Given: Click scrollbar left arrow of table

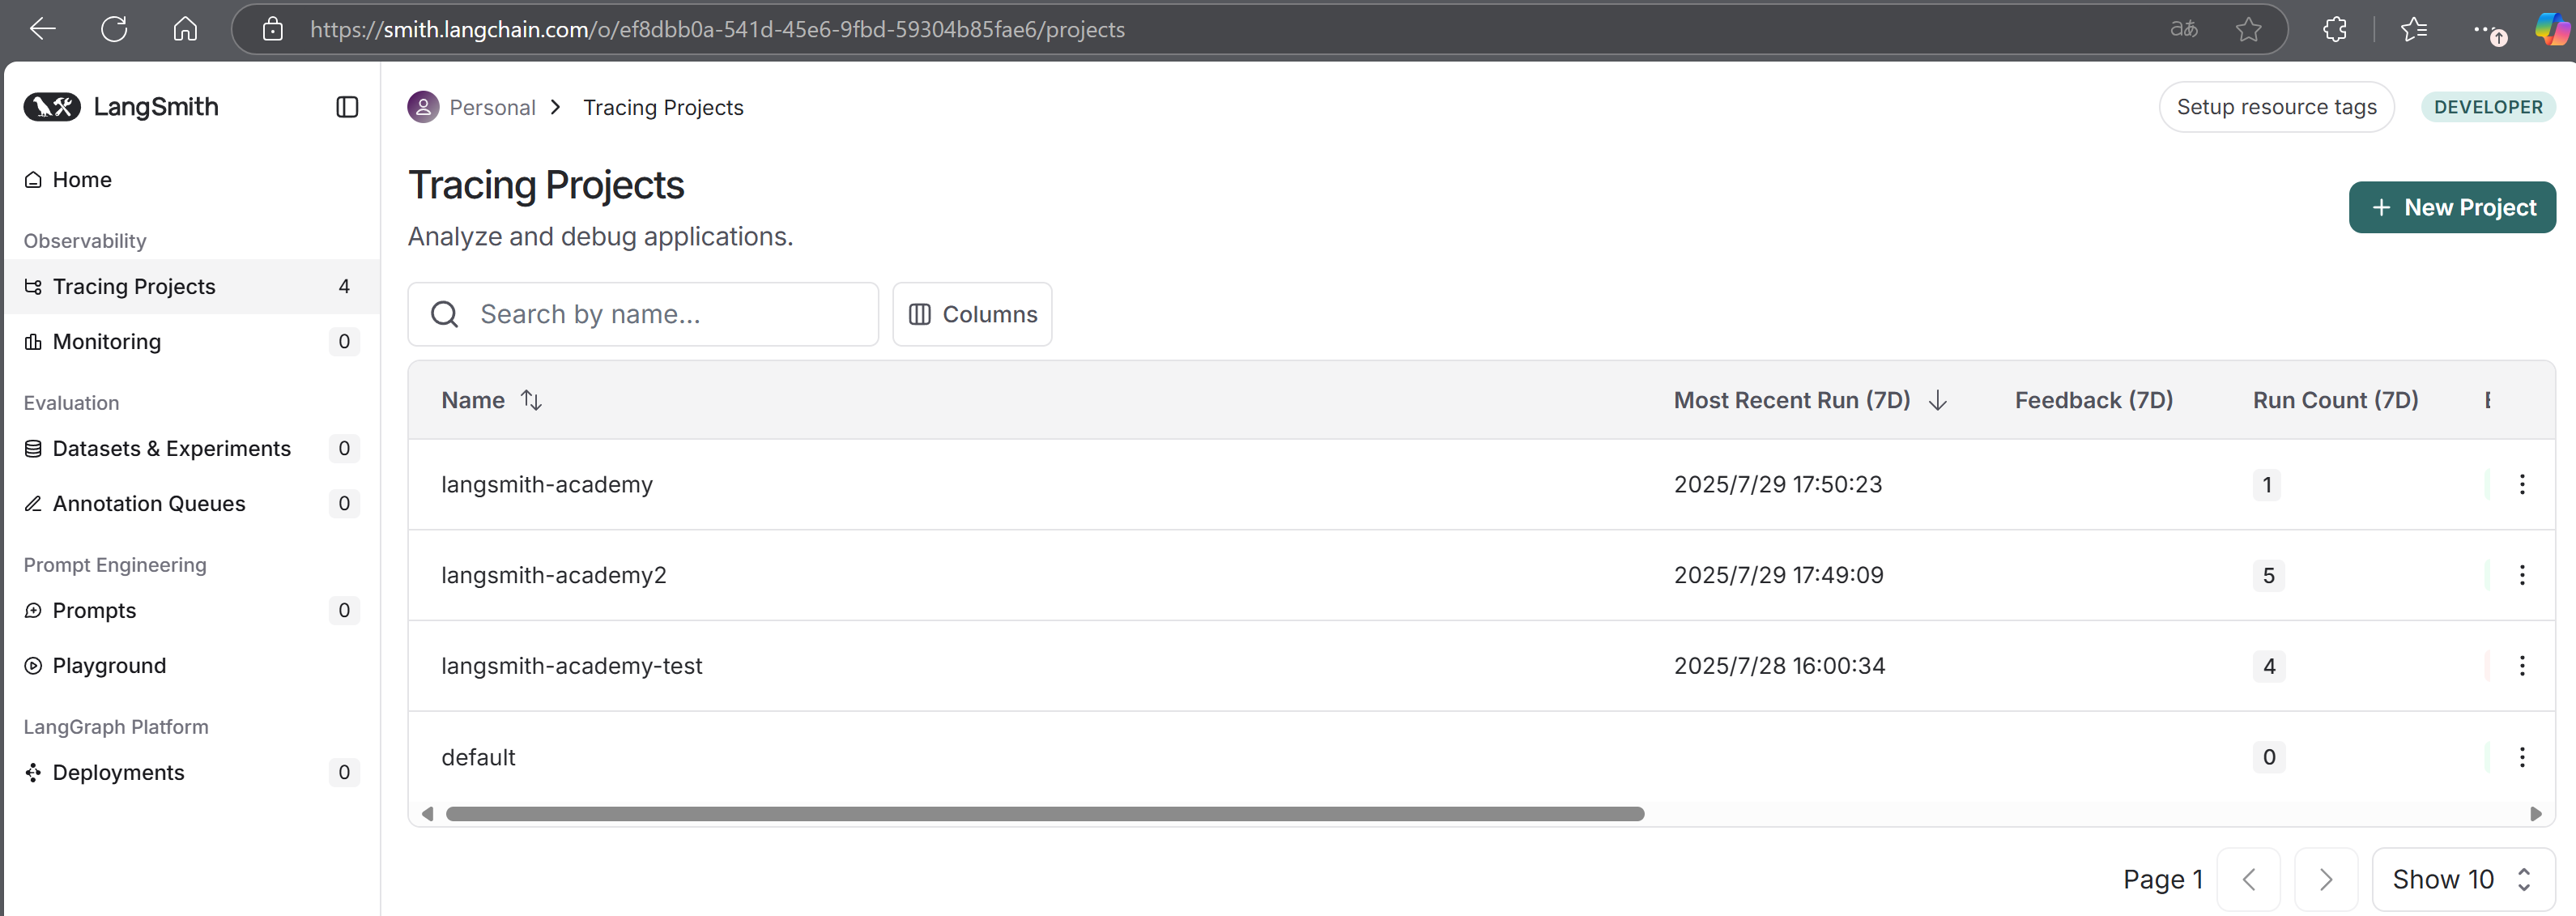Looking at the screenshot, I should pyautogui.click(x=427, y=814).
